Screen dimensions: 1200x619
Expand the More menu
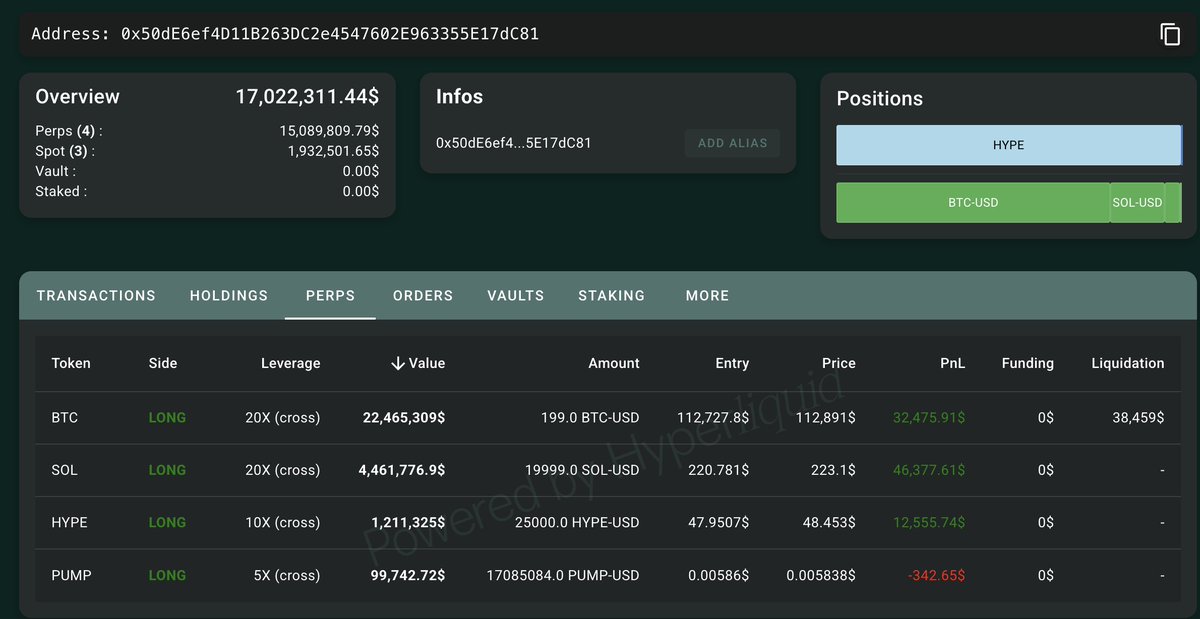(x=707, y=296)
